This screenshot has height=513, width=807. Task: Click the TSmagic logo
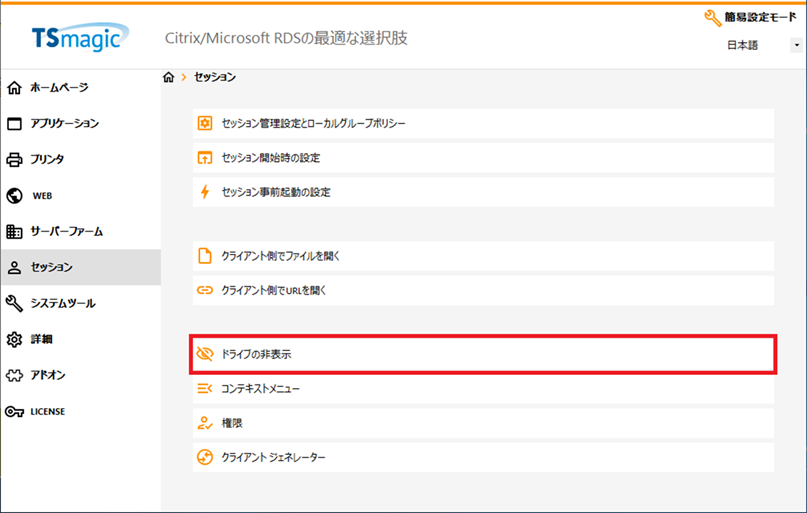(x=76, y=38)
